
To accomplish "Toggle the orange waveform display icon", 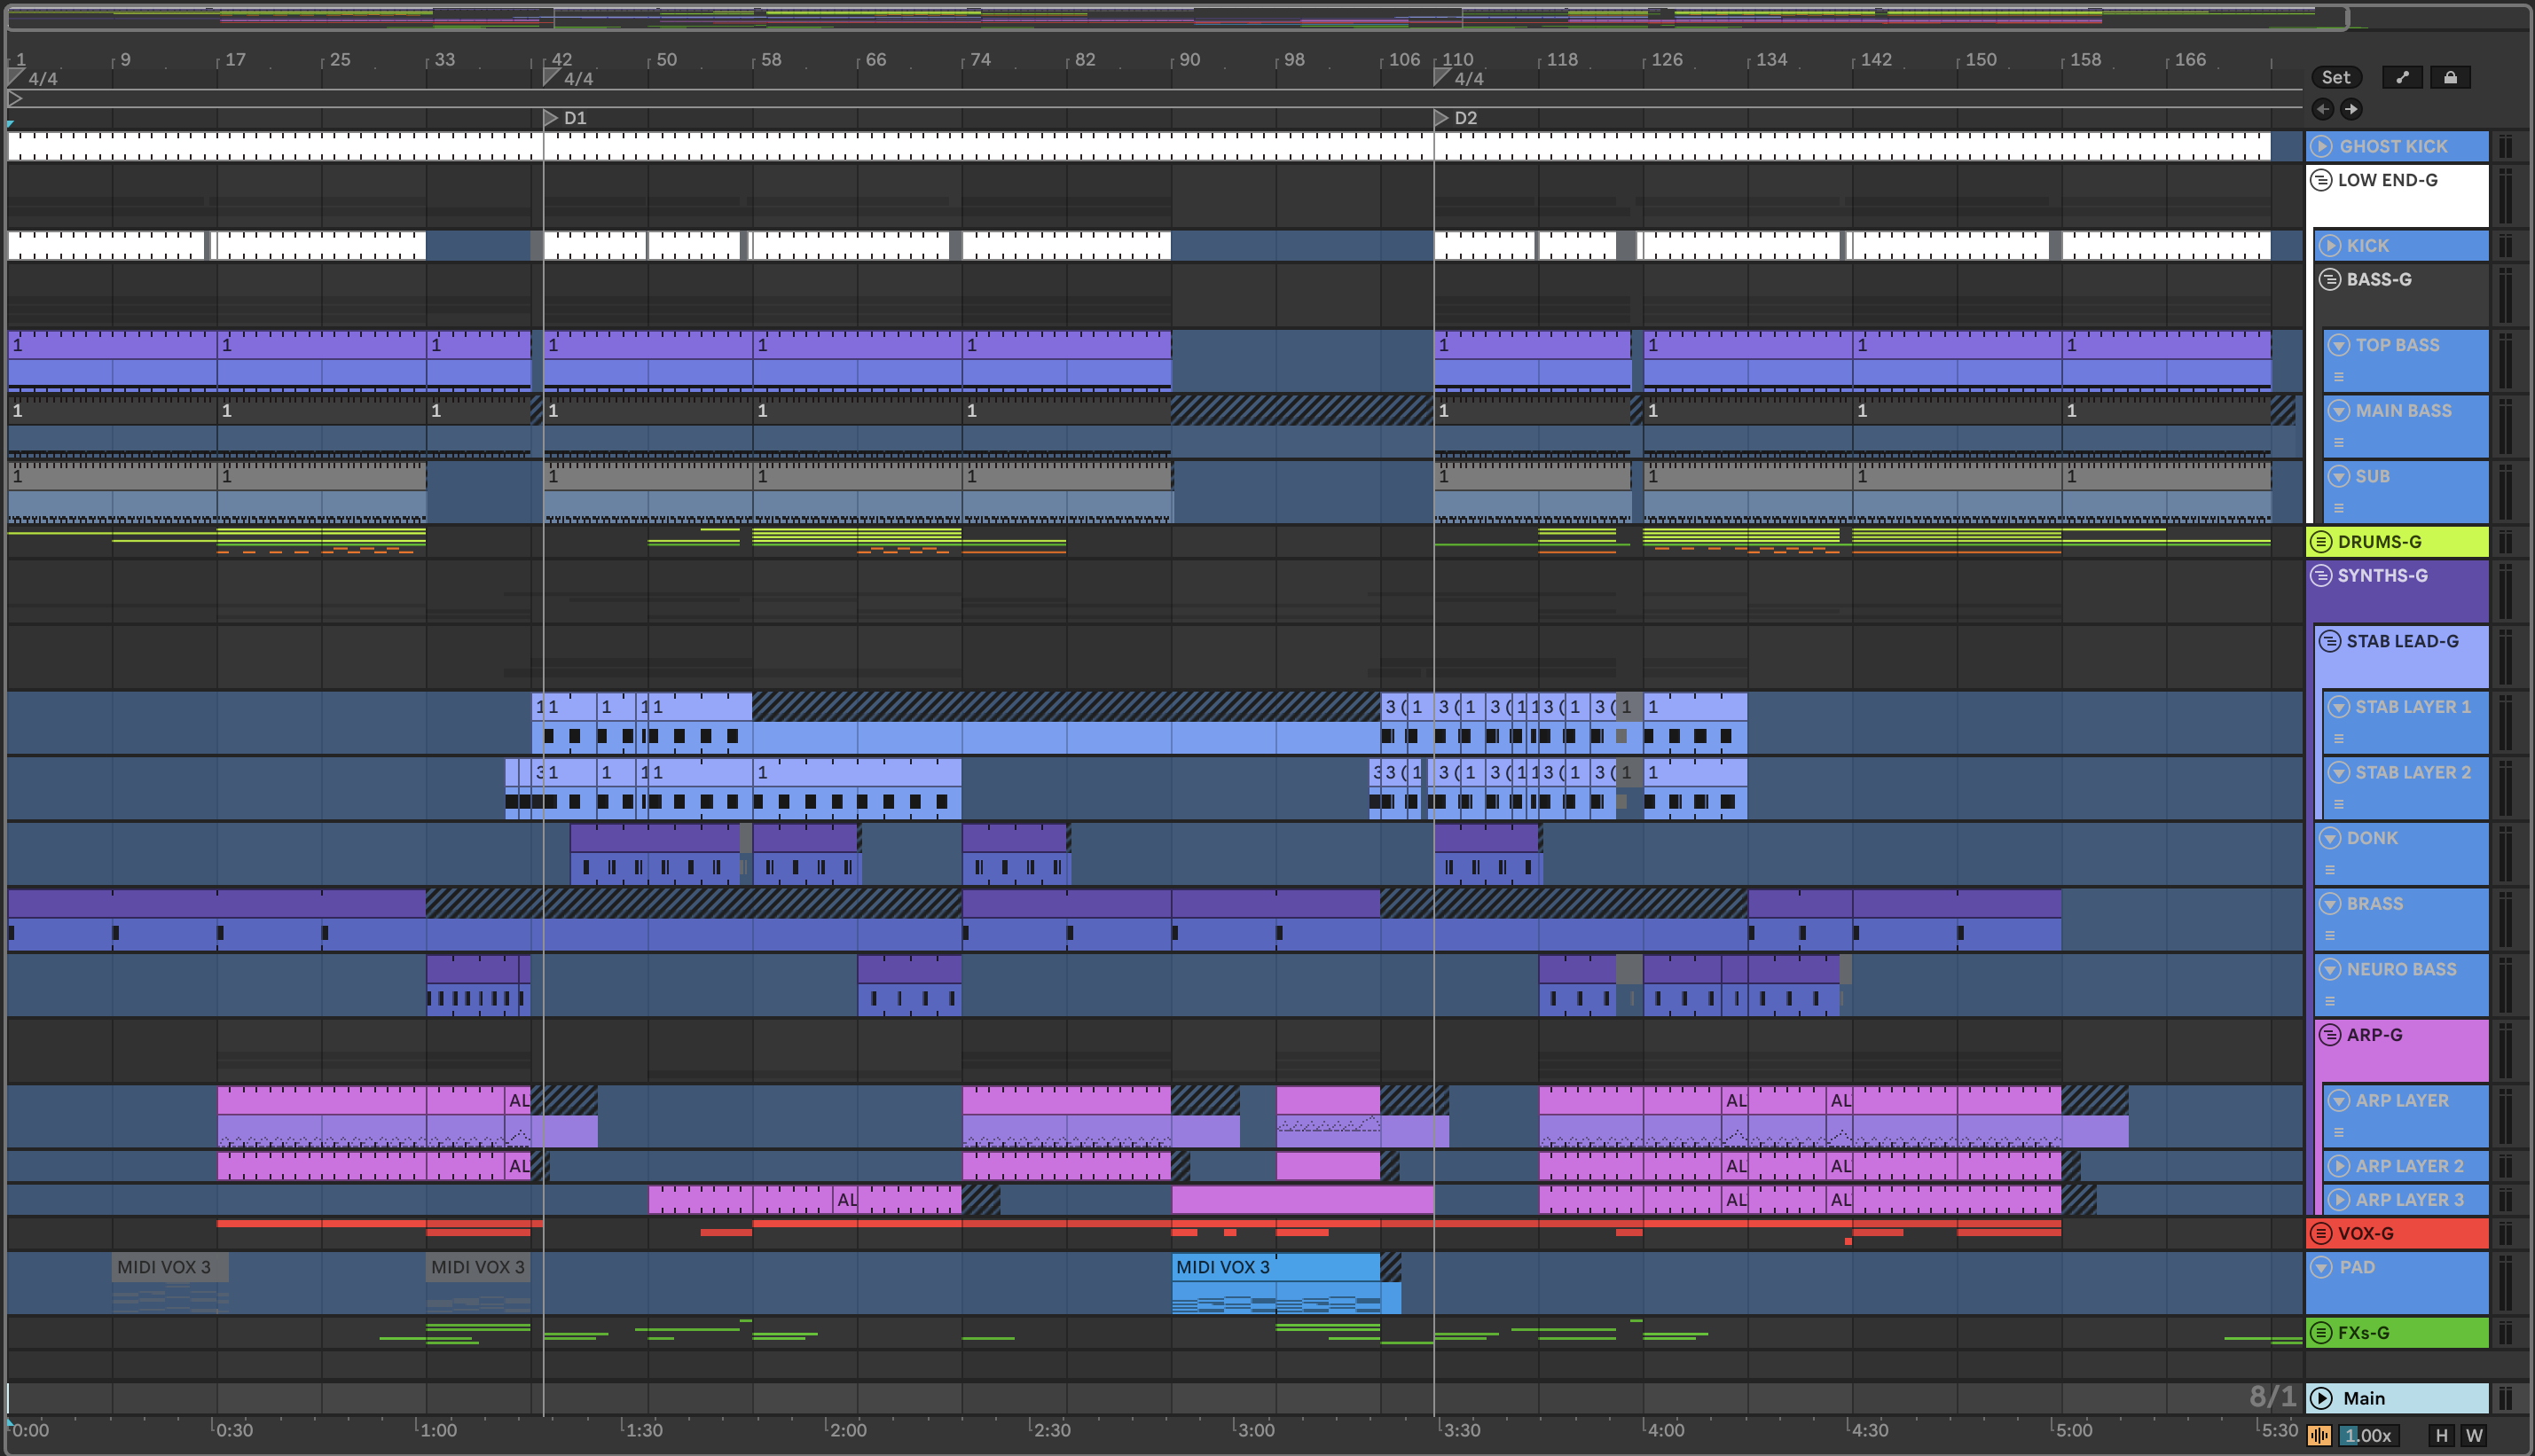I will point(2319,1435).
